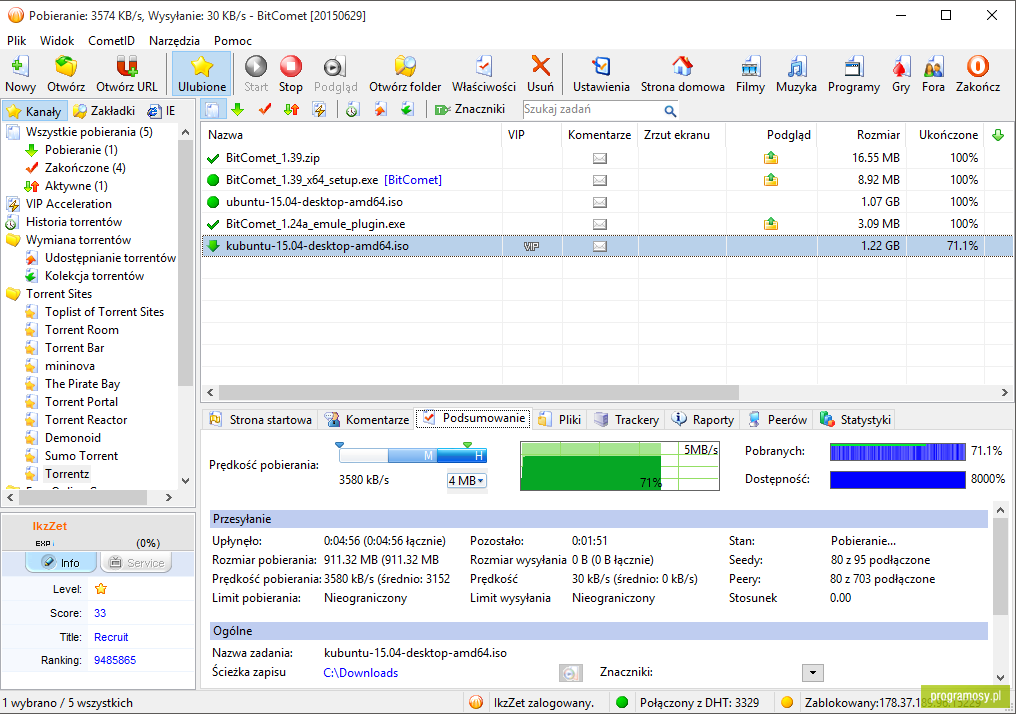This screenshot has width=1016, height=714.
Task: Open the Trackery tab
Action: tap(627, 420)
